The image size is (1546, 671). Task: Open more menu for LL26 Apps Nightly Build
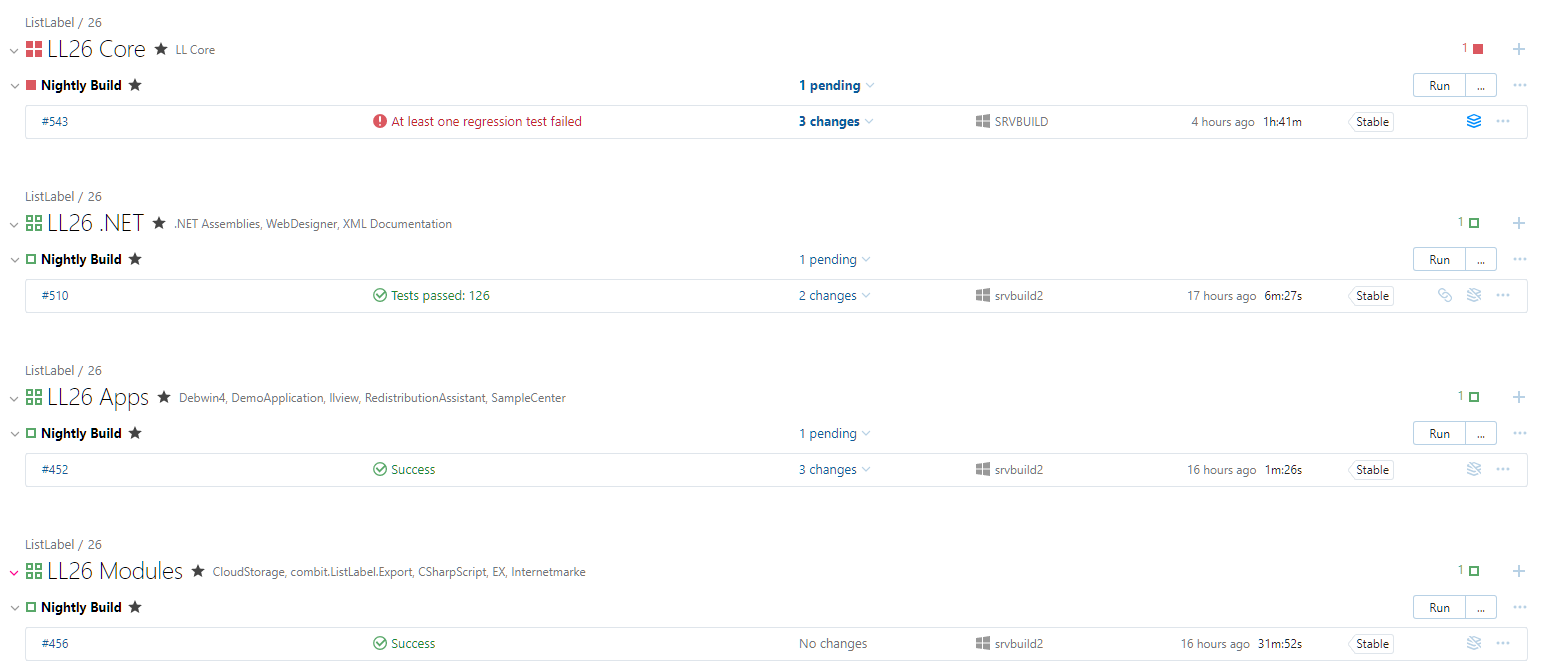pyautogui.click(x=1520, y=433)
